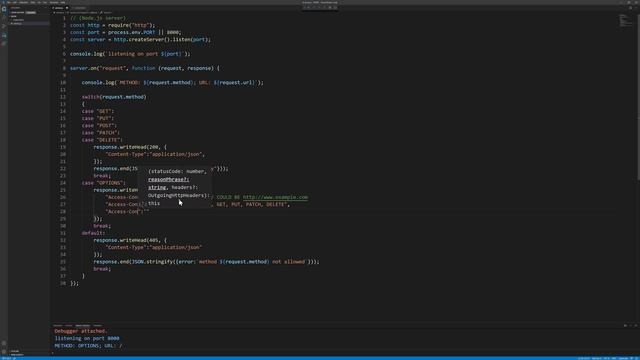The image size is (640, 360).
Task: Select the highlighted file in Explorer tree
Action: click(29, 24)
